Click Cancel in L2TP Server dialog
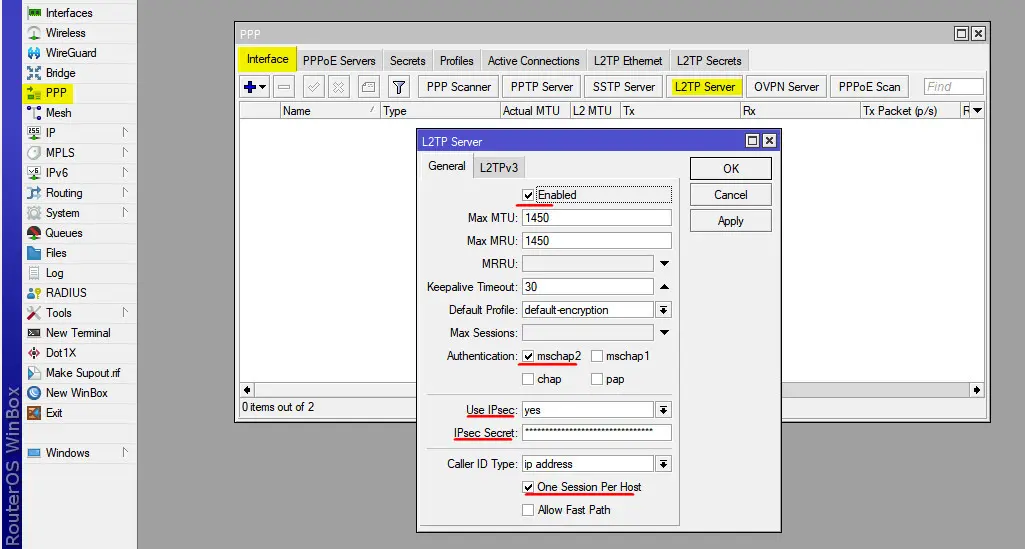This screenshot has width=1025, height=549. tap(731, 195)
